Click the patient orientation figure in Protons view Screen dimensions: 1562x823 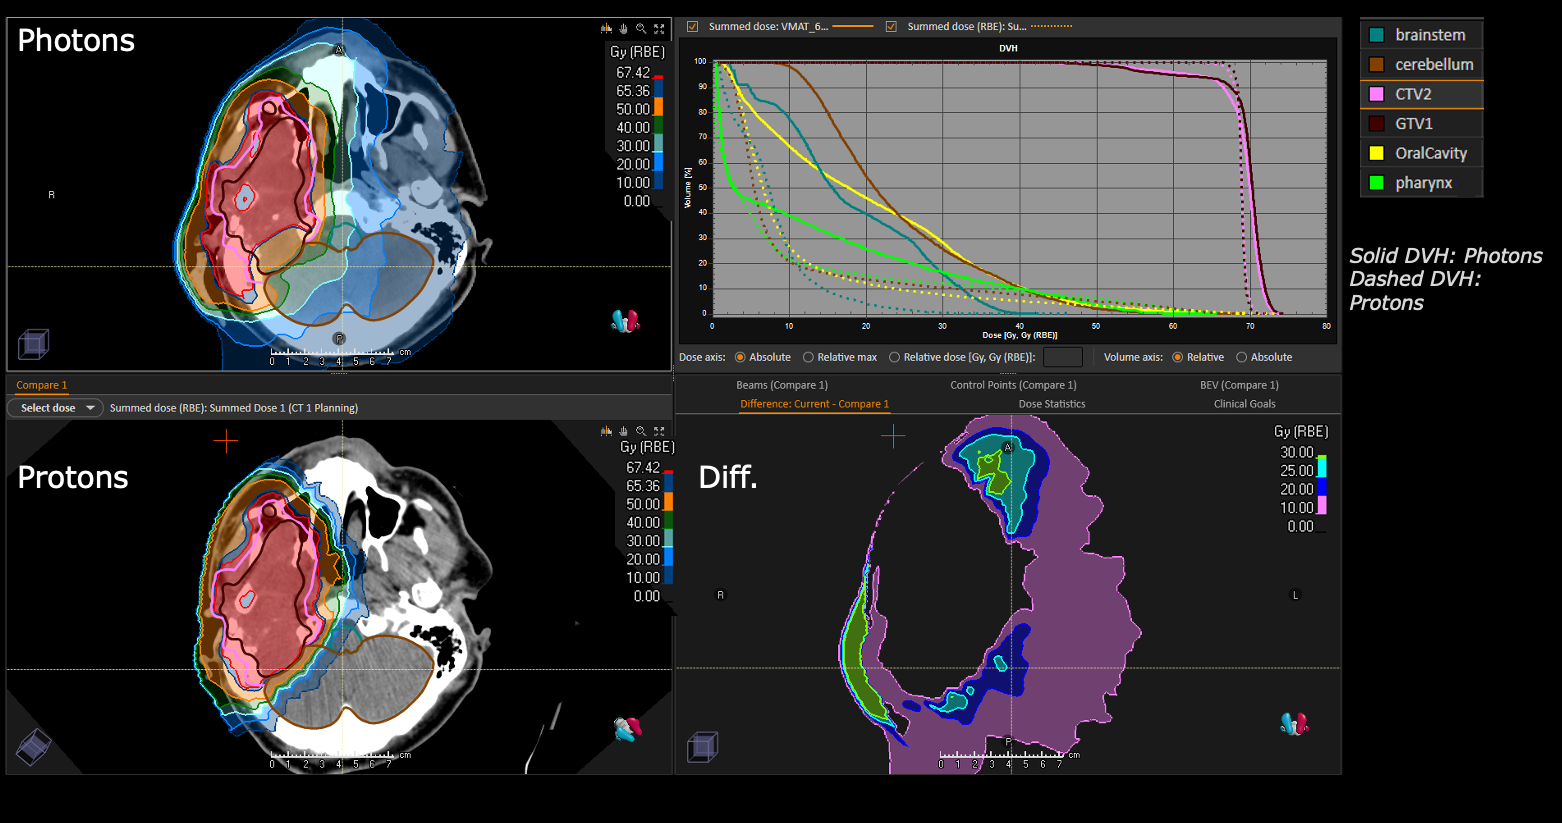click(628, 729)
